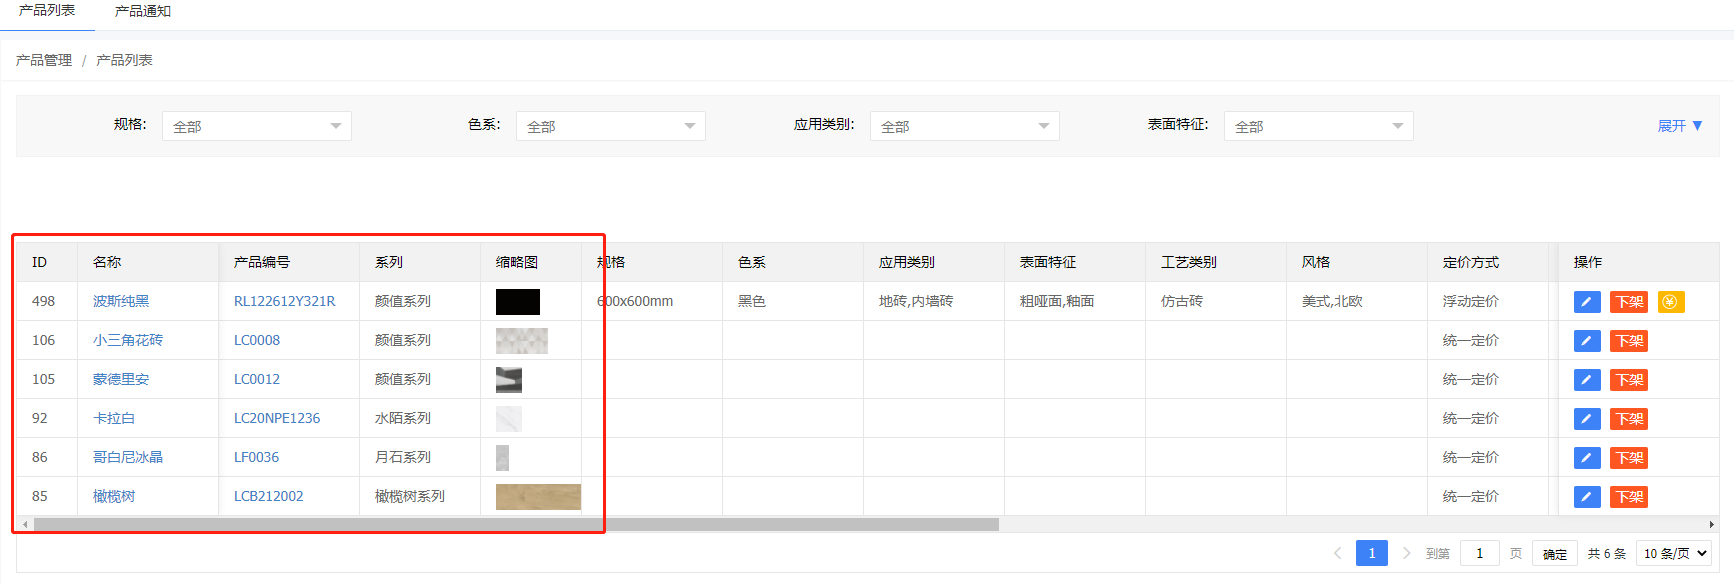The width and height of the screenshot is (1734, 585).
Task: Switch to the 产品通知 tab
Action: click(143, 11)
